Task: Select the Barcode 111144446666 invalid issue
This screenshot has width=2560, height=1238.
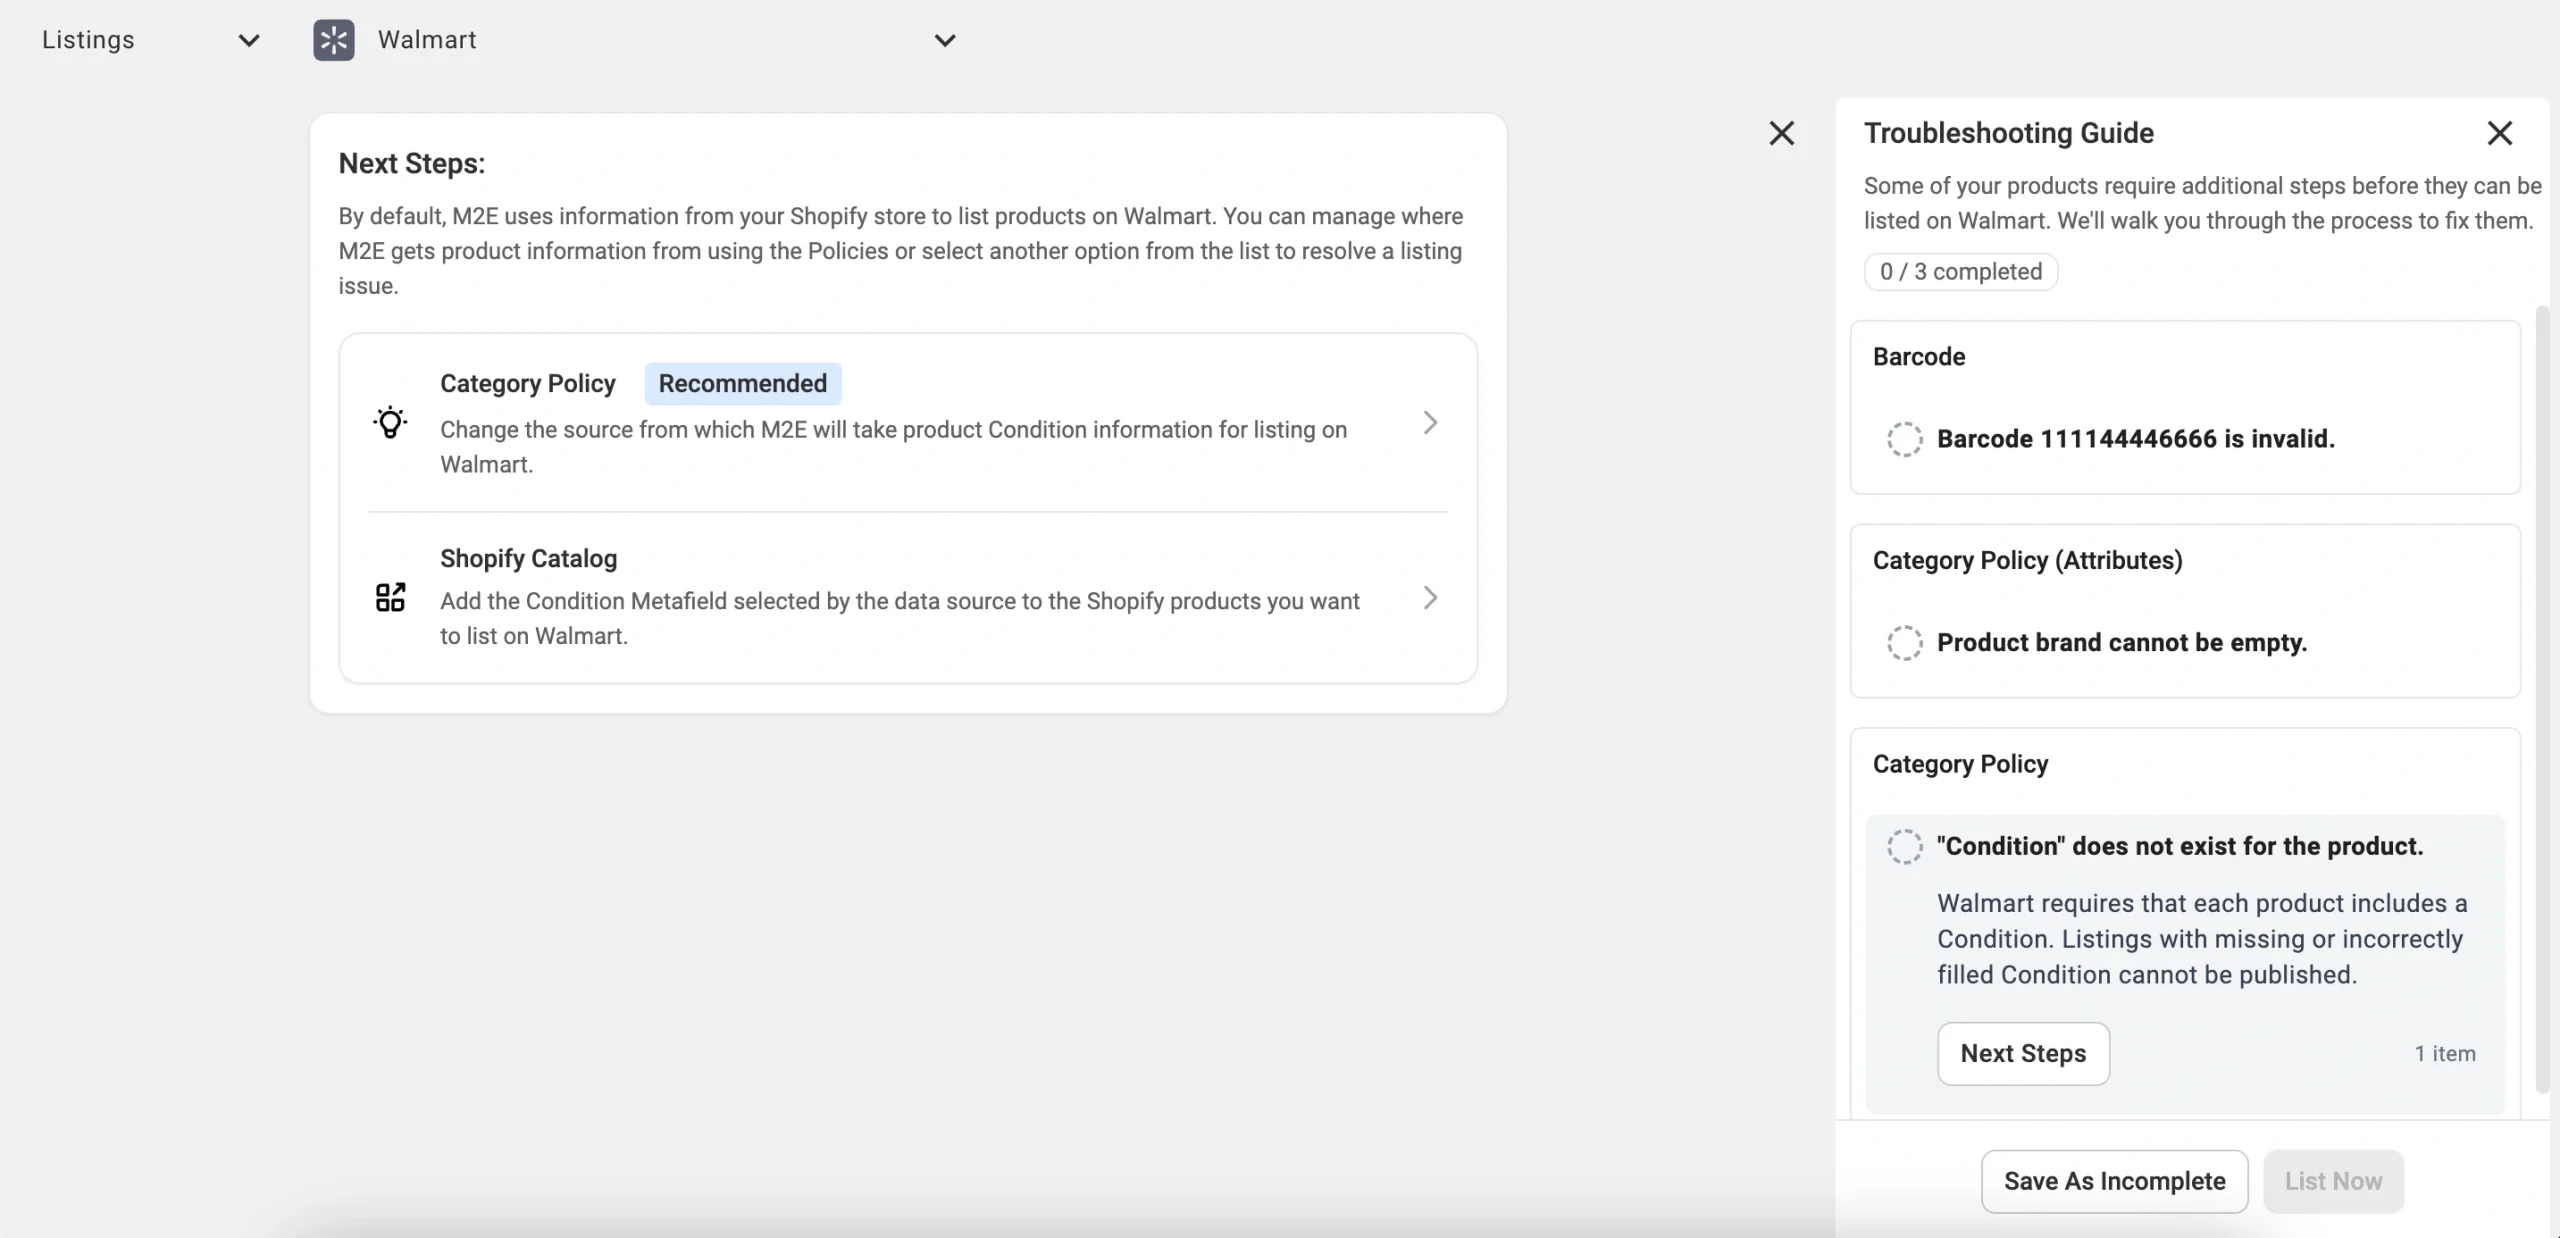Action: [x=2135, y=439]
